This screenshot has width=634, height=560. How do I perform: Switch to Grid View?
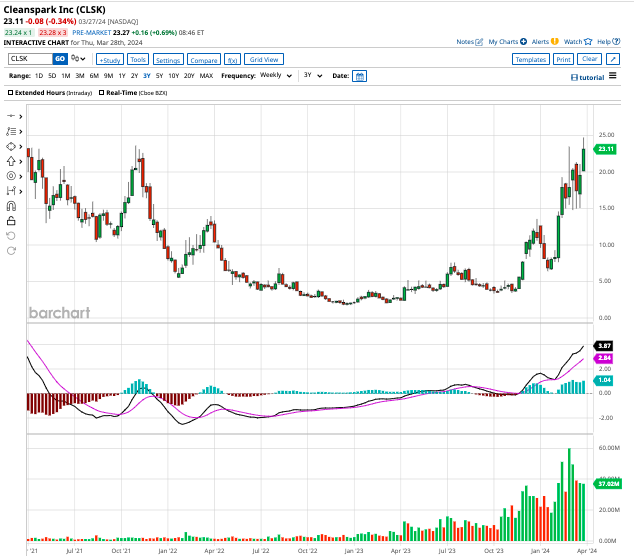point(264,59)
